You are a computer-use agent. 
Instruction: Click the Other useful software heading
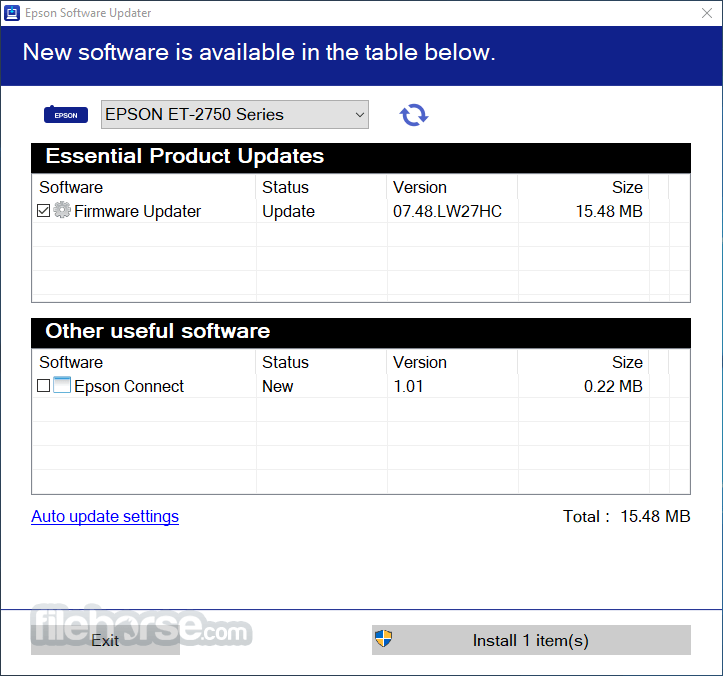158,331
